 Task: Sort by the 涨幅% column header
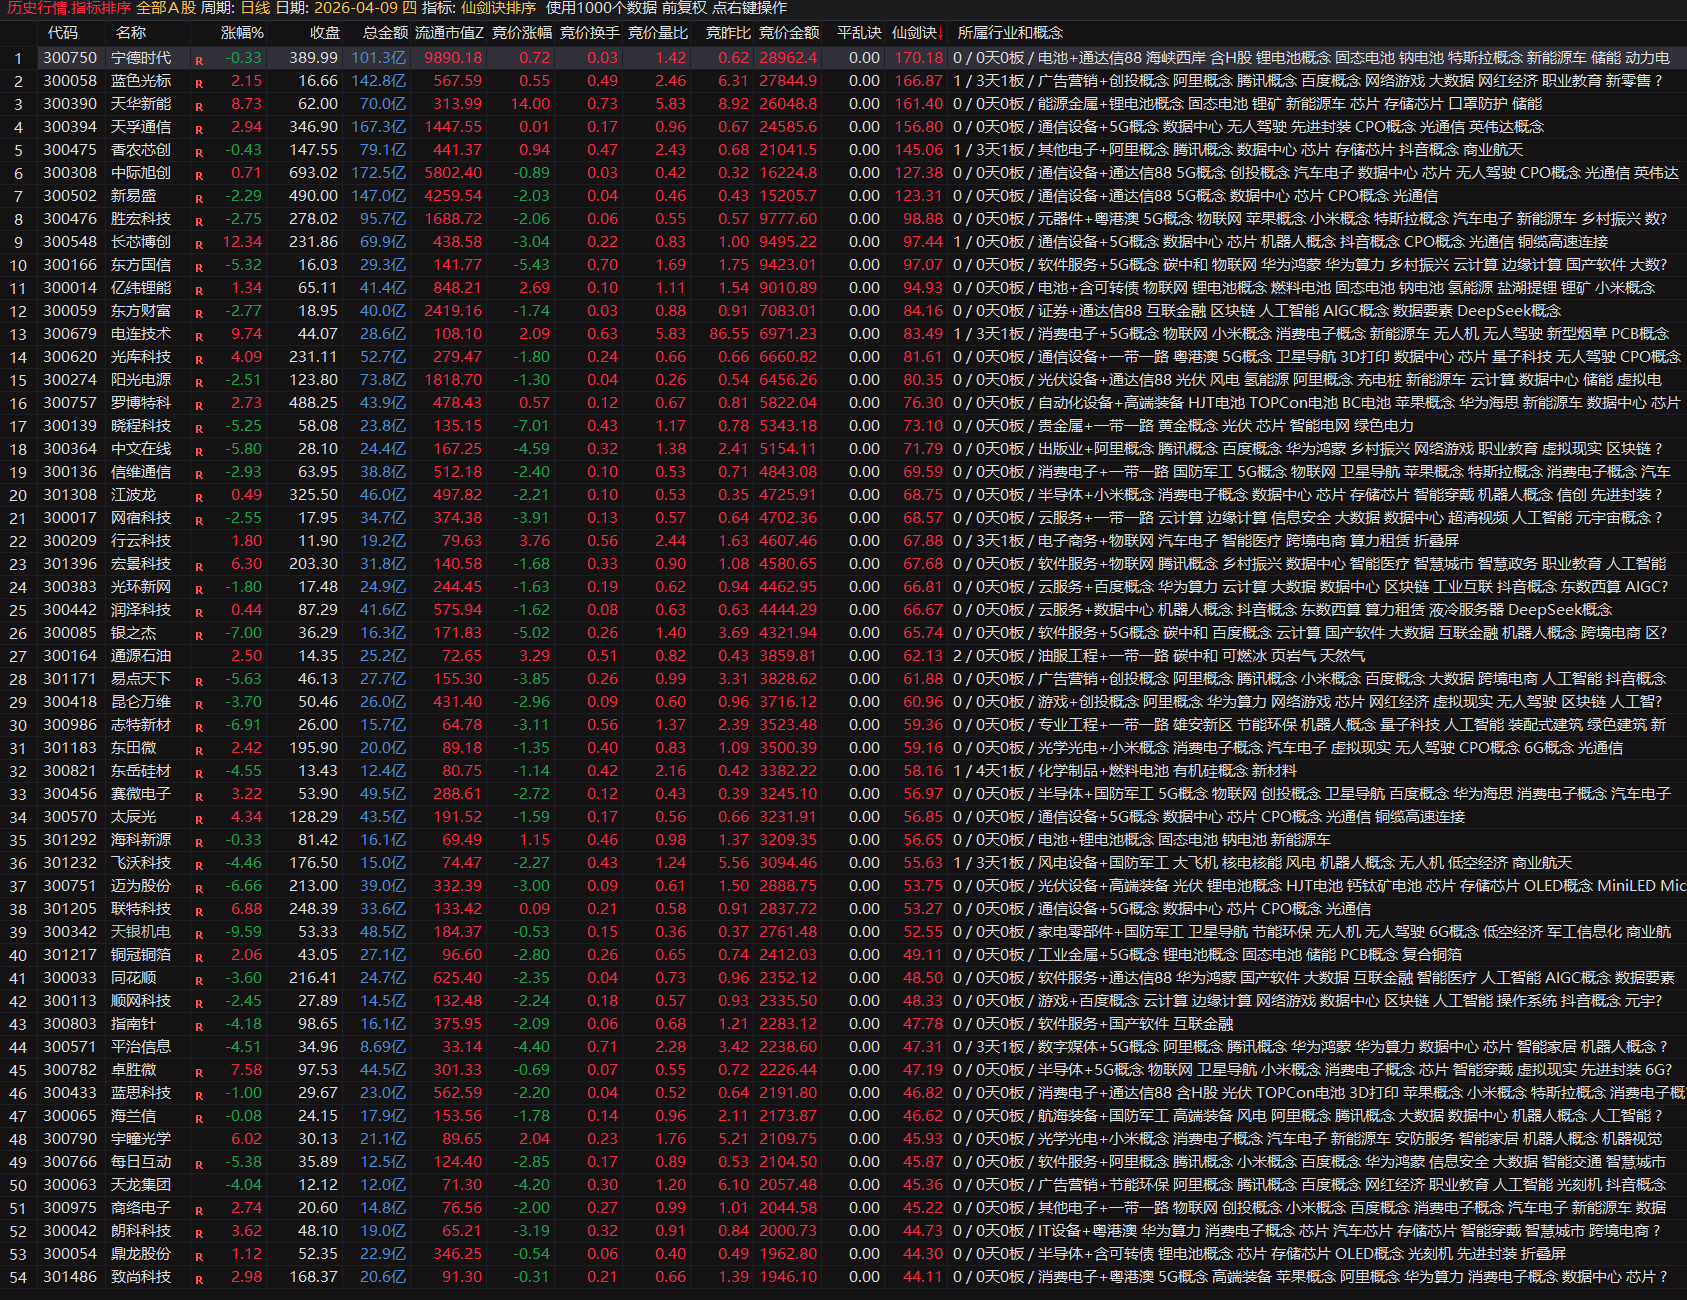tap(242, 33)
